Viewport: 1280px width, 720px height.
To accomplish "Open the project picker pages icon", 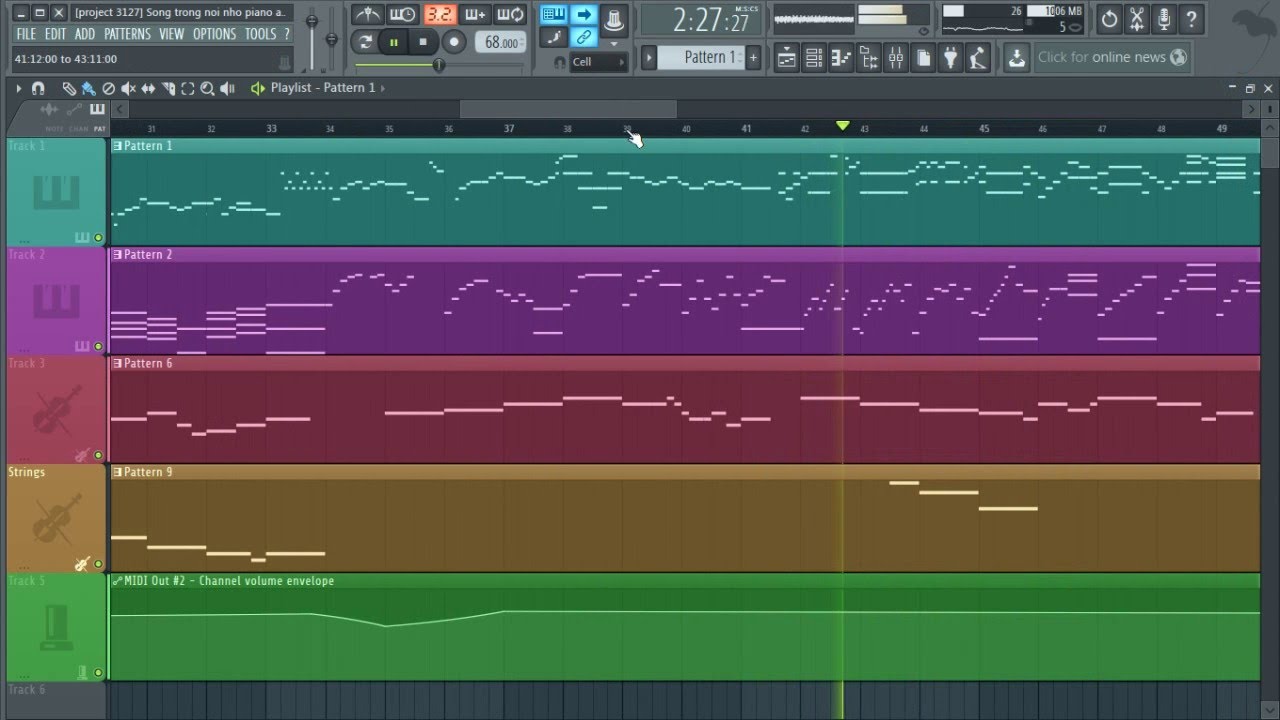I will [922, 58].
